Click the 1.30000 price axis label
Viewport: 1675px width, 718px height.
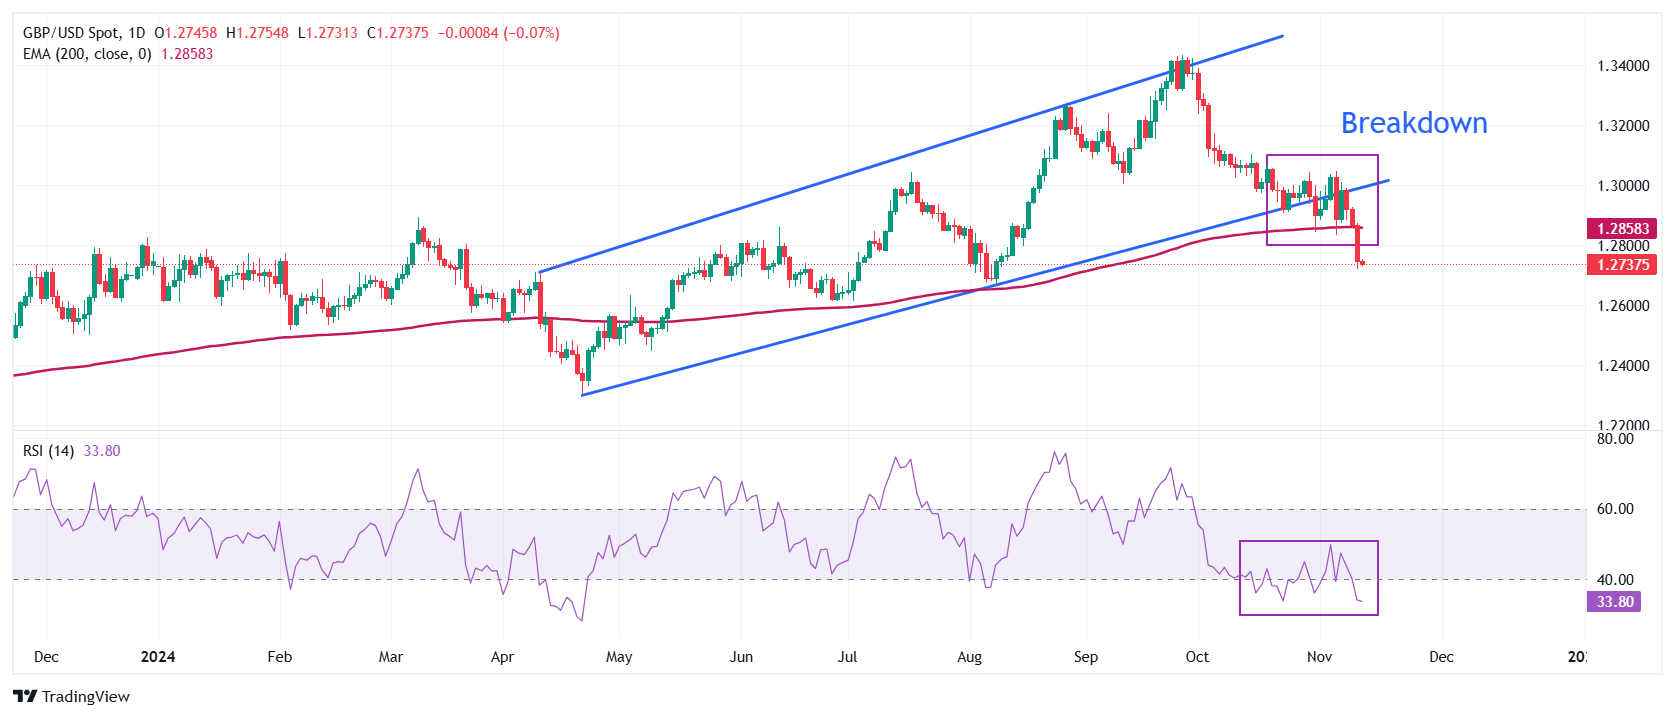click(1622, 186)
